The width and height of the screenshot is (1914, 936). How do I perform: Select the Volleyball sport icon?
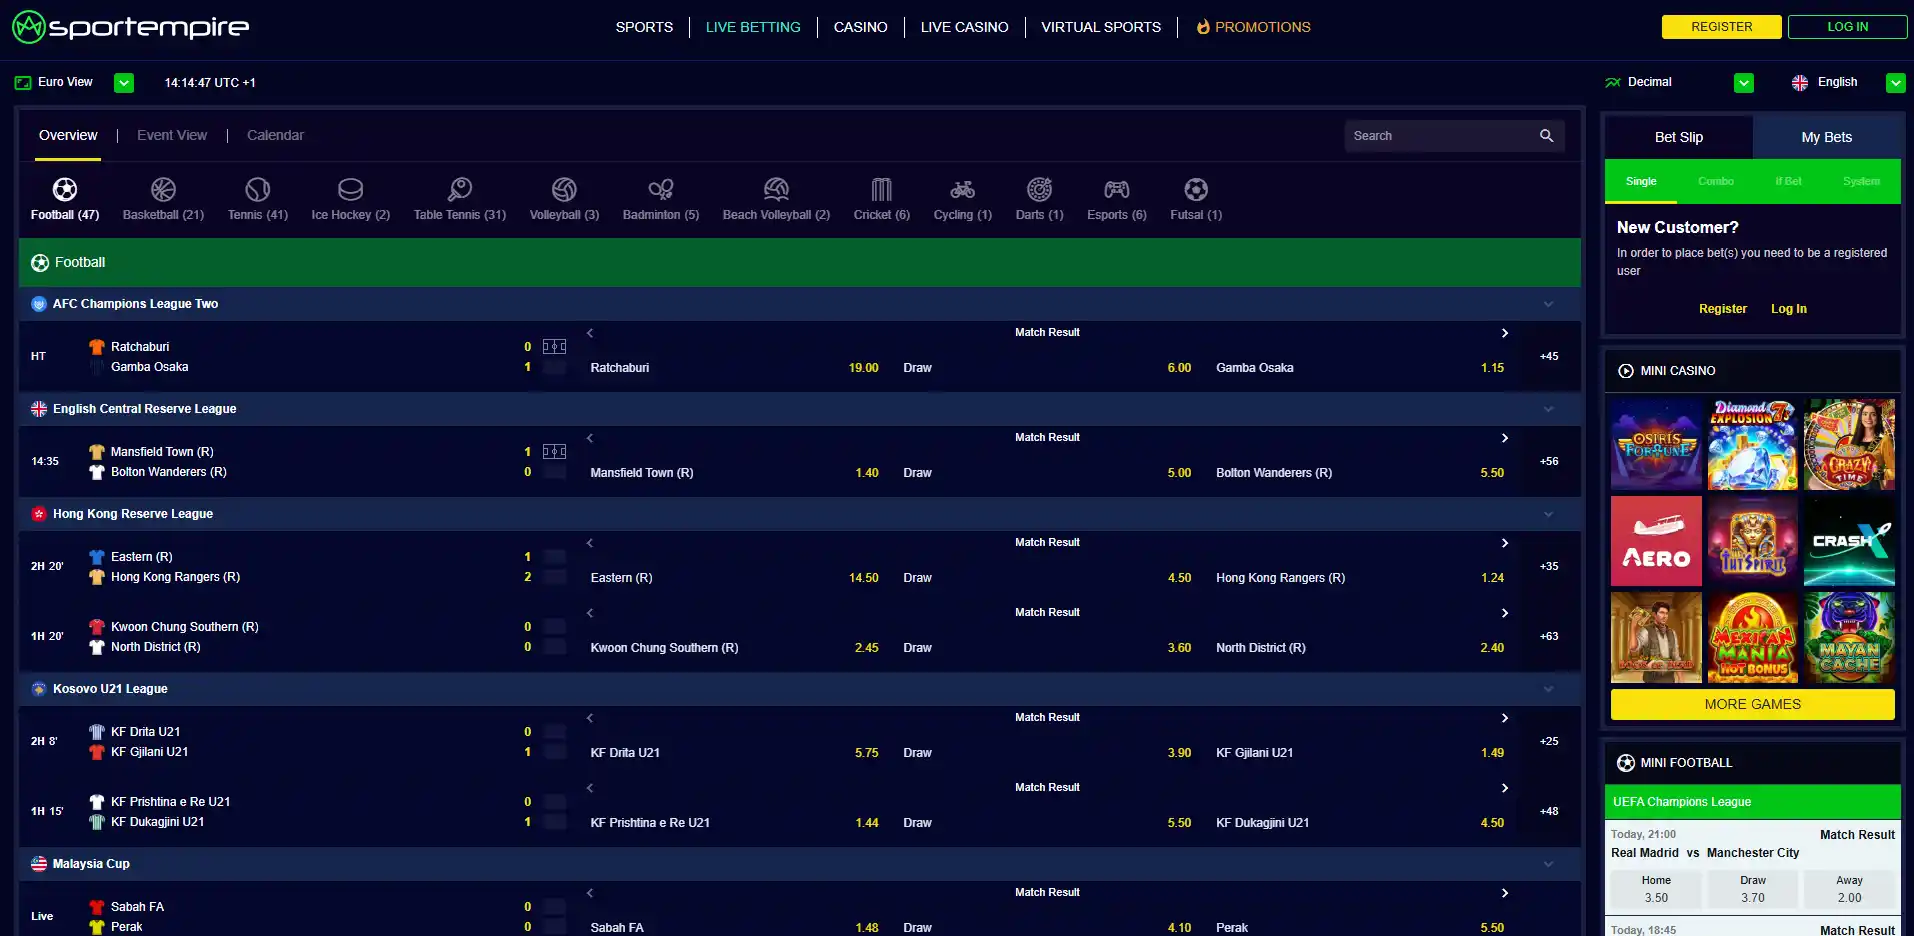(564, 189)
